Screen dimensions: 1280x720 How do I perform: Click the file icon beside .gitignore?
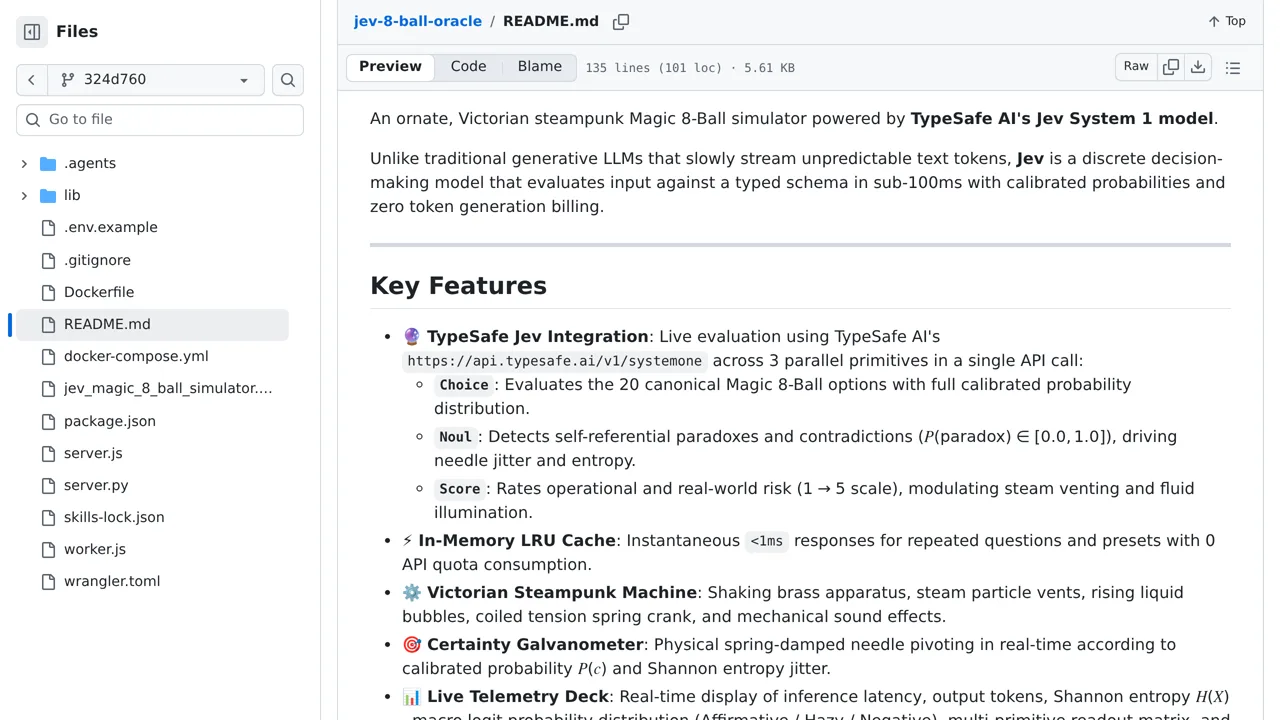pos(48,260)
